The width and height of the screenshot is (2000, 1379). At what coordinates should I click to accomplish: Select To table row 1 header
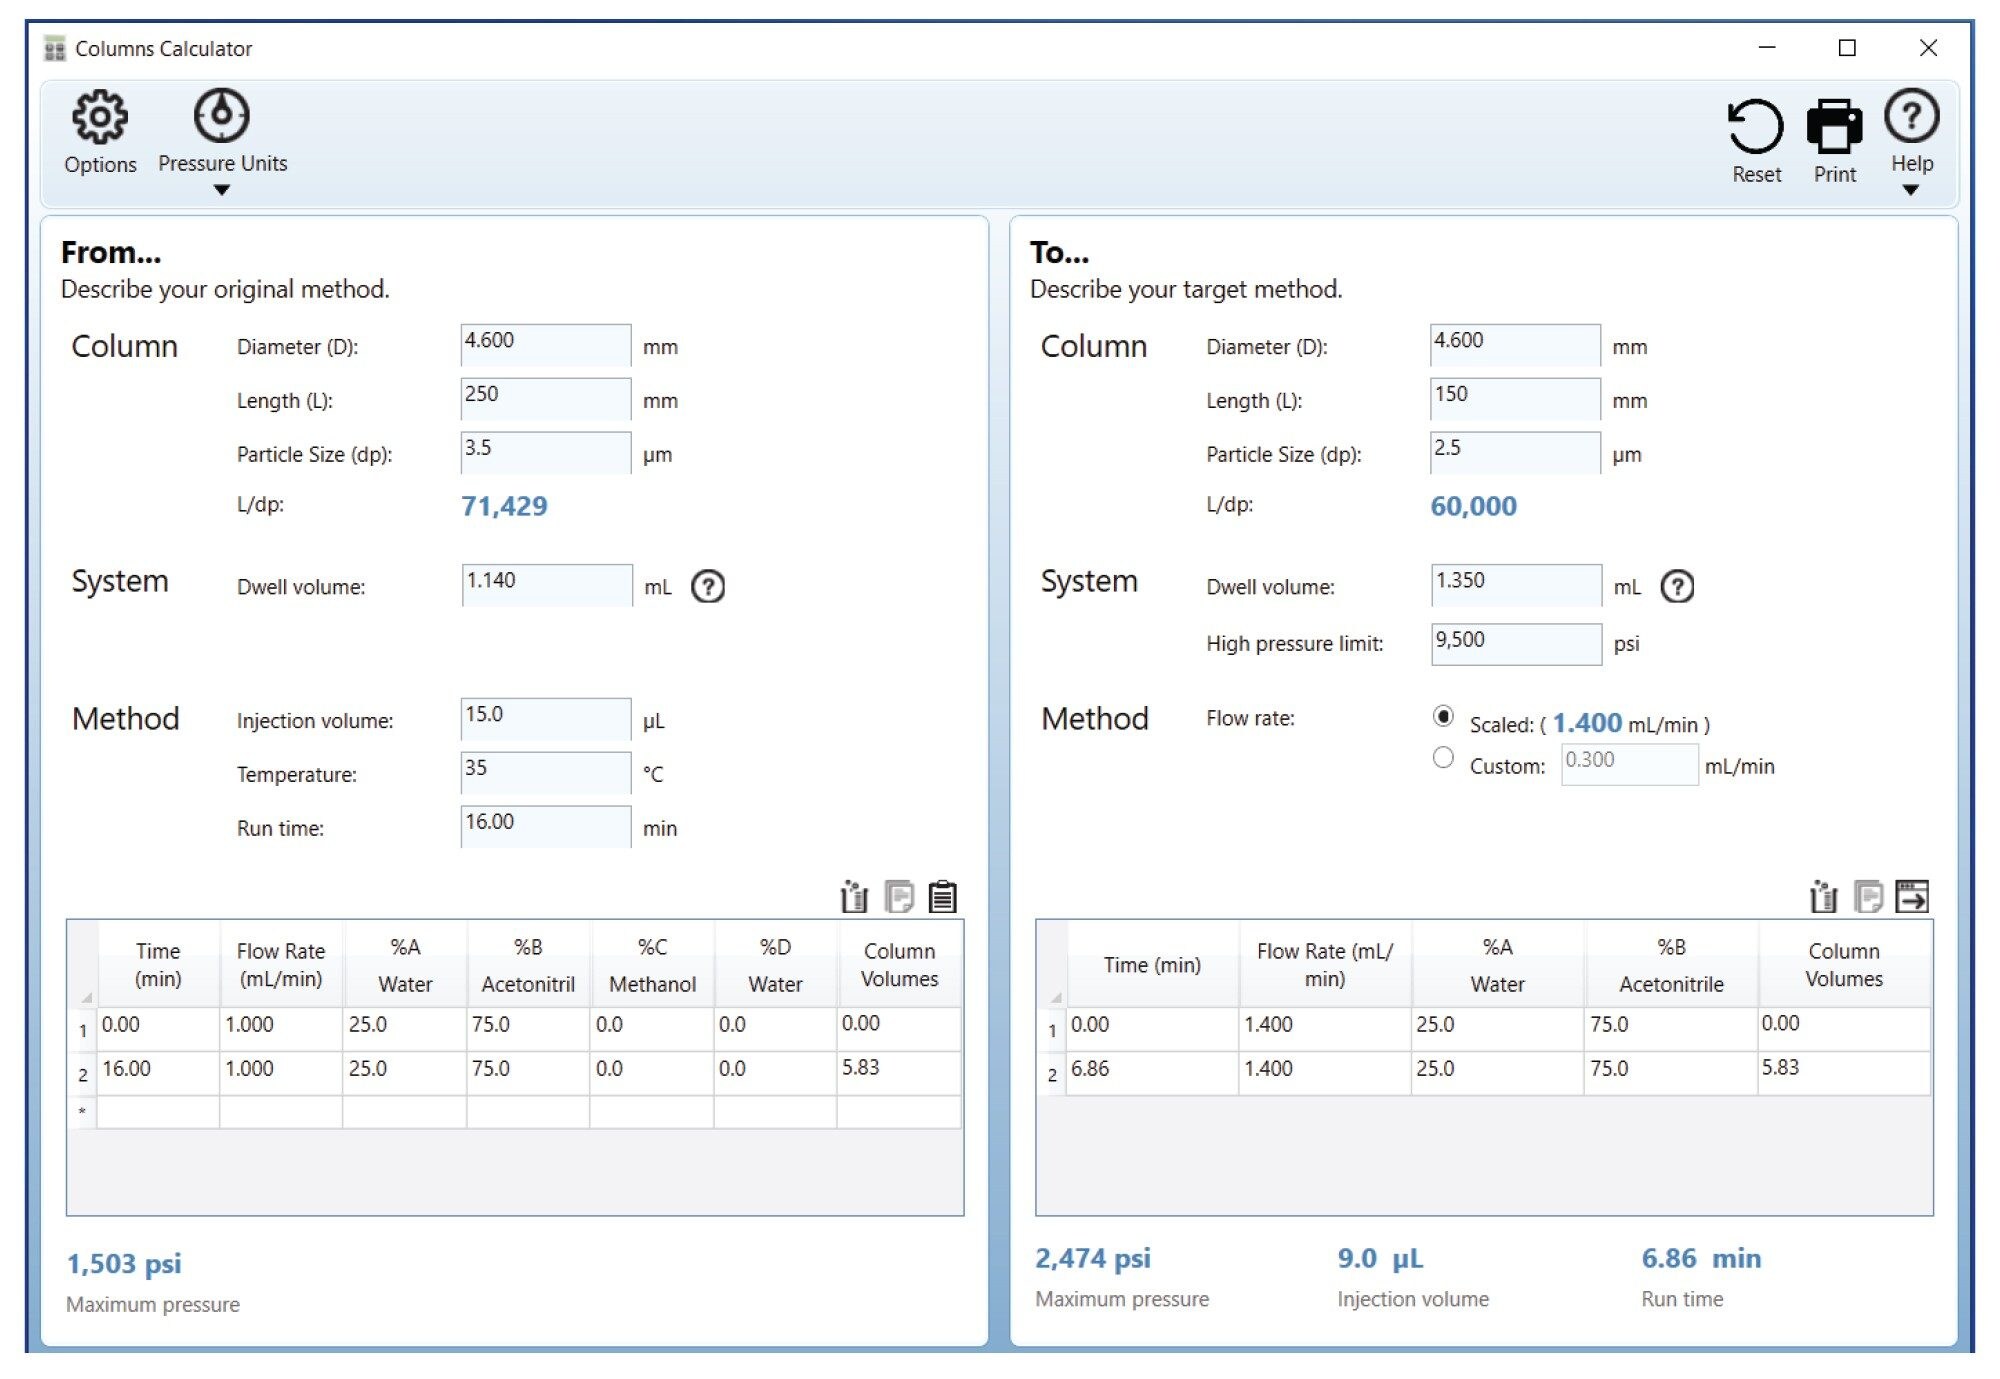(x=1052, y=1029)
